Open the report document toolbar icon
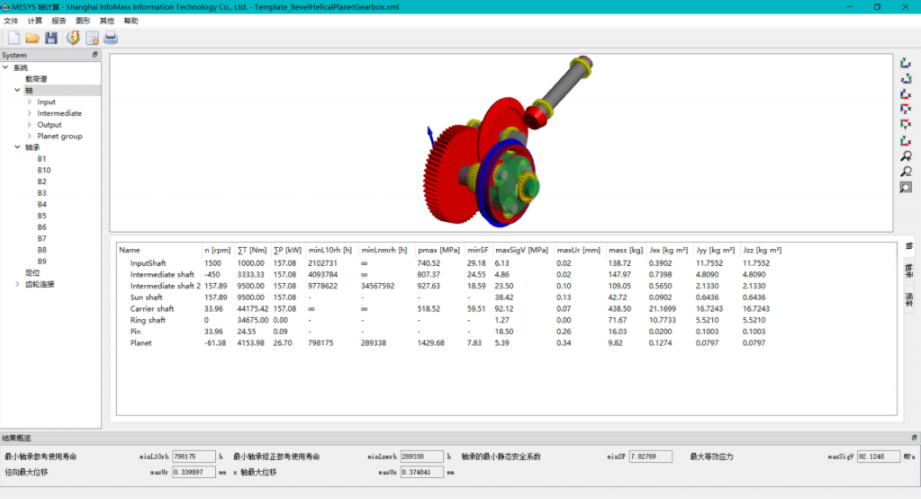921x499 pixels. (x=92, y=38)
